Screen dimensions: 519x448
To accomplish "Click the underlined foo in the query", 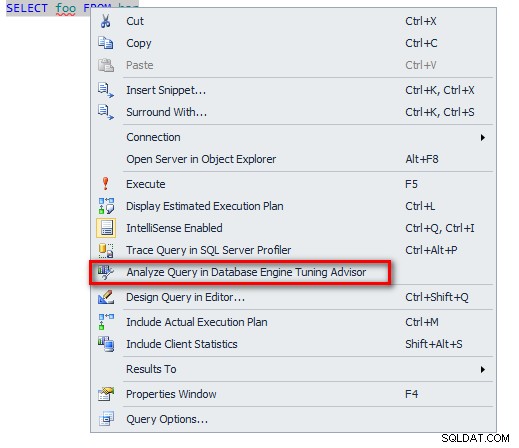I will pyautogui.click(x=66, y=8).
